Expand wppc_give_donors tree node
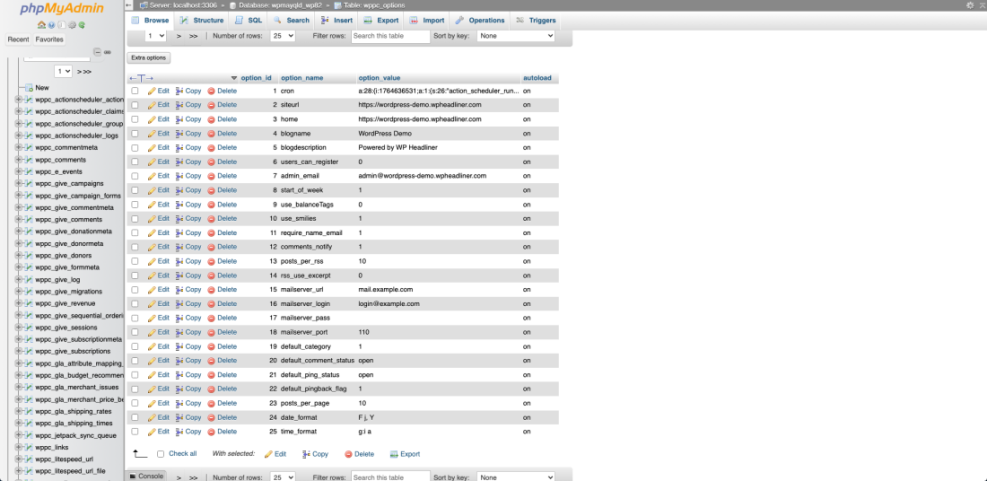Screen dimensions: 987x481 click(x=19, y=256)
